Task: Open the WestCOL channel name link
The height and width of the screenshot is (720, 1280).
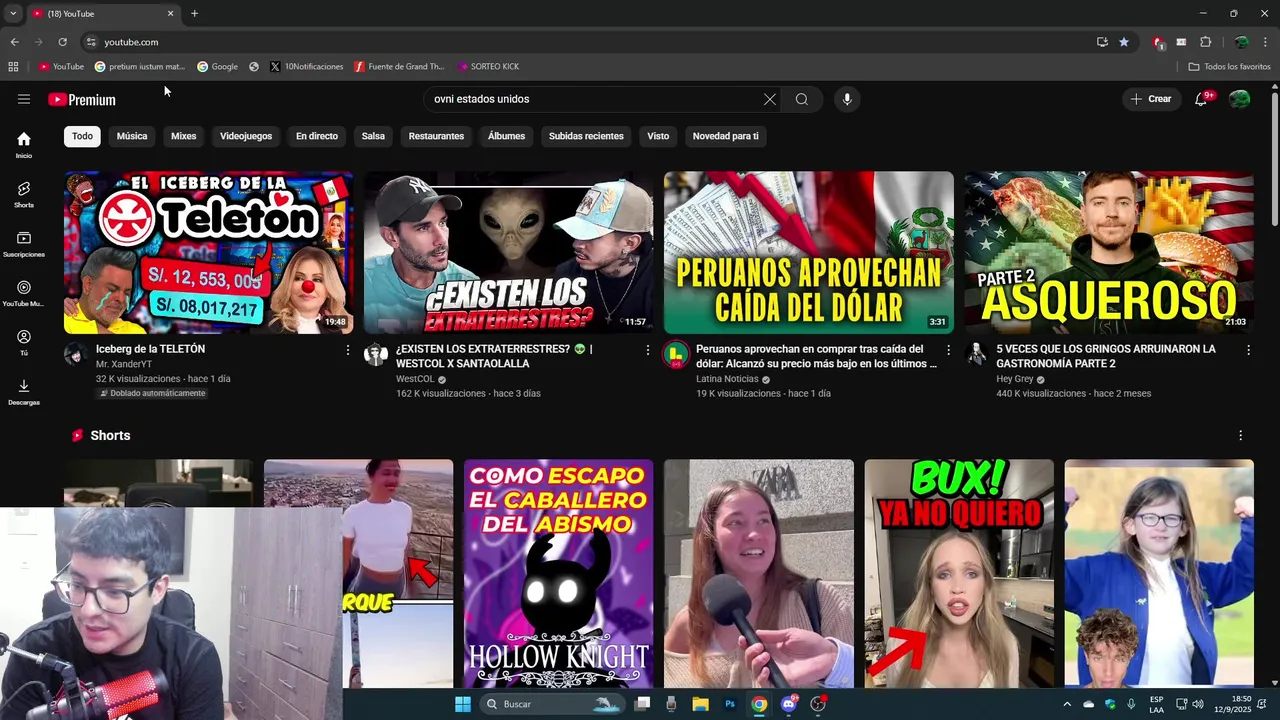Action: [x=415, y=379]
